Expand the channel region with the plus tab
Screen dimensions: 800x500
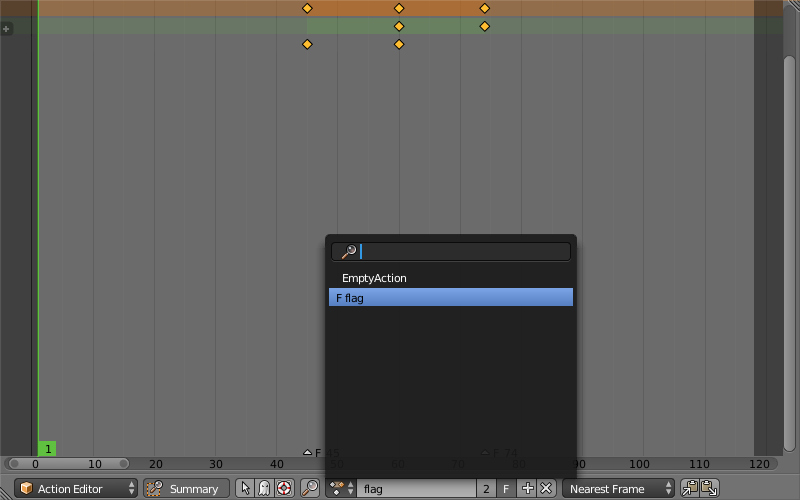[x=6, y=29]
